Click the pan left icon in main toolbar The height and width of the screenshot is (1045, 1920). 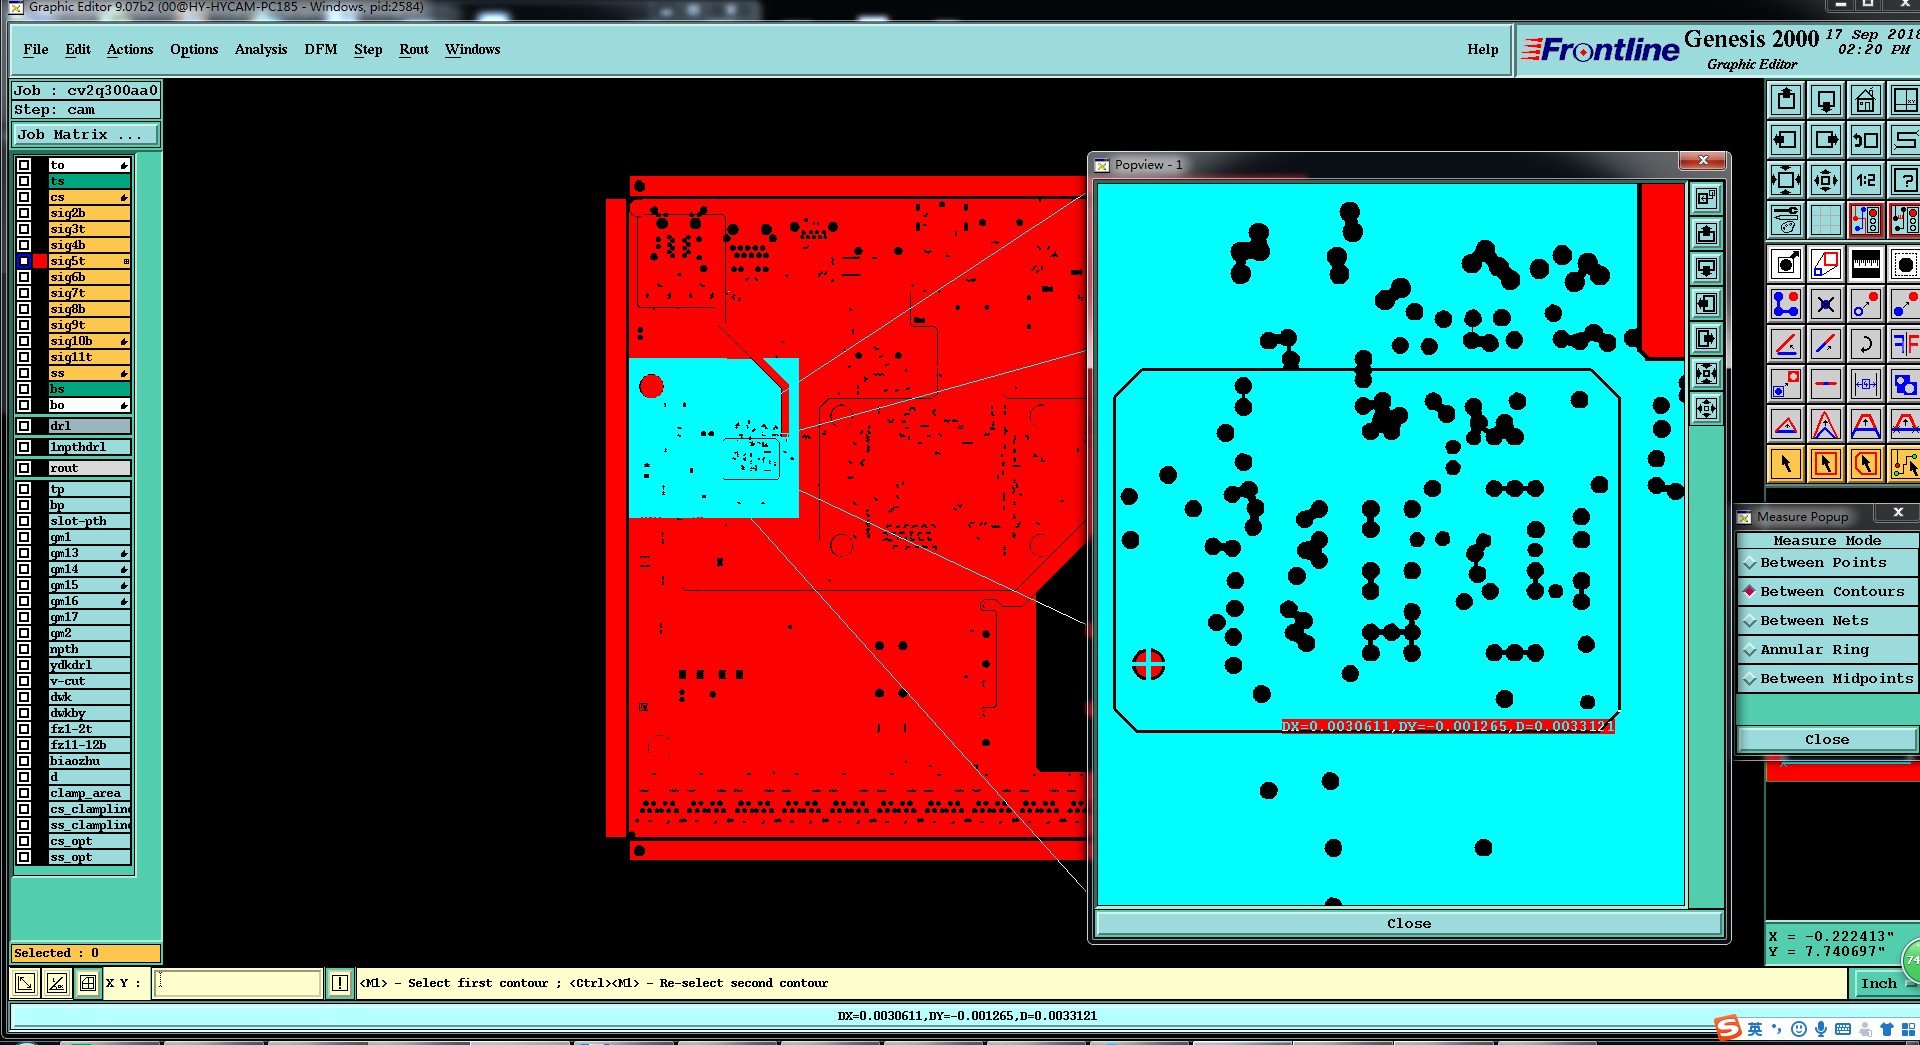click(x=1786, y=140)
